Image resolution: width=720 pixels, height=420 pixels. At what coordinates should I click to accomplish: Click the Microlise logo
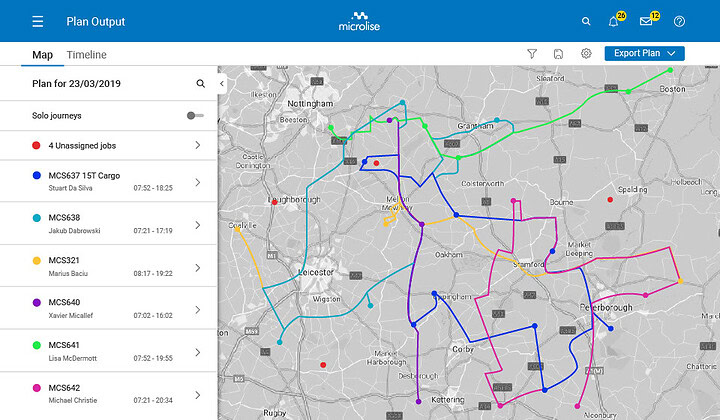coord(359,21)
